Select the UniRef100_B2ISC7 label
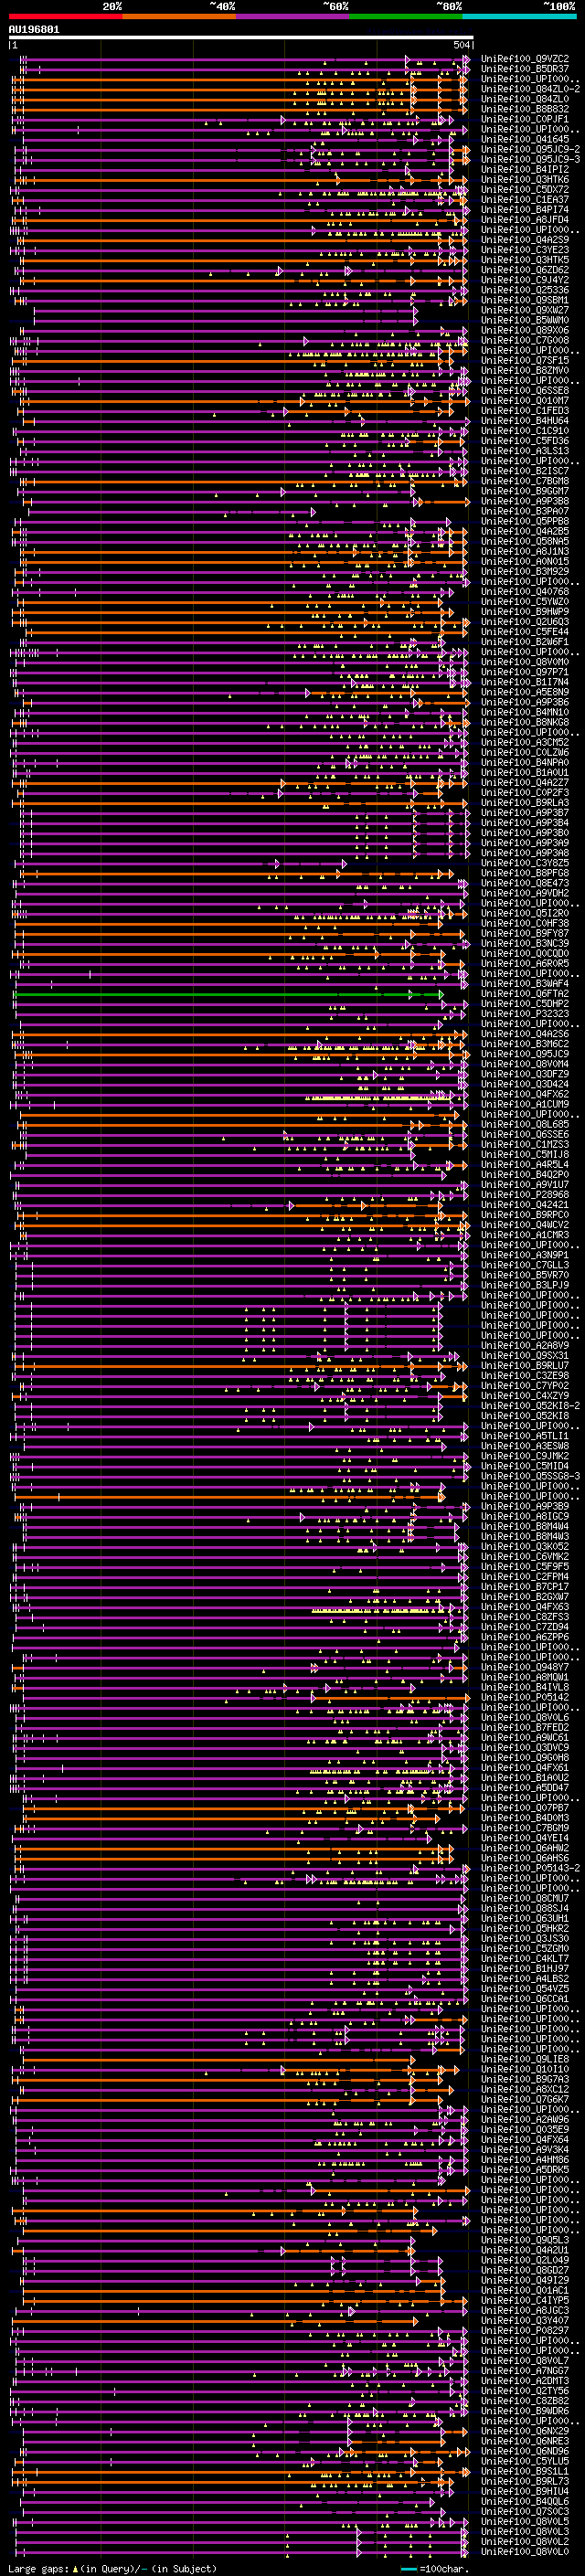Screen dimensions: 585x2576 click(x=525, y=471)
